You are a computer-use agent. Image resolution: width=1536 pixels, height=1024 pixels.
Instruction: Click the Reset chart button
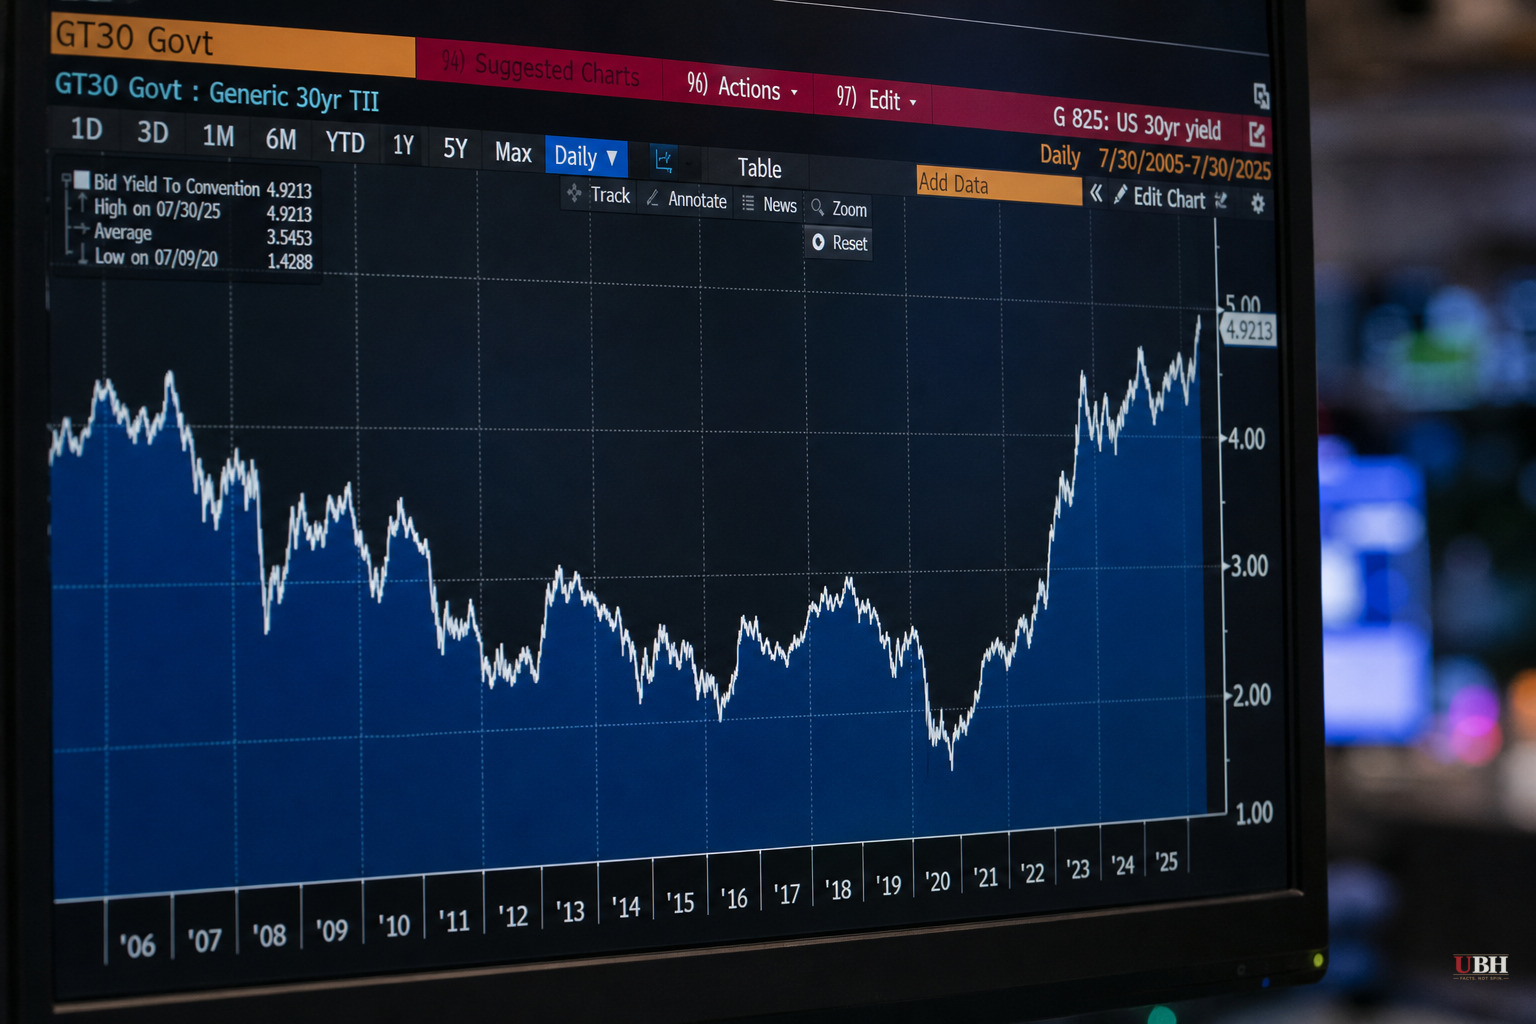tap(839, 242)
